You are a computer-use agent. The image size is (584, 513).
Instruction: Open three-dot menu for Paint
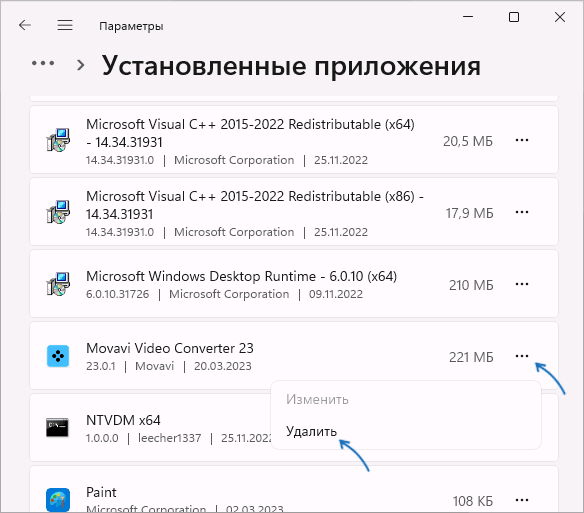[522, 500]
